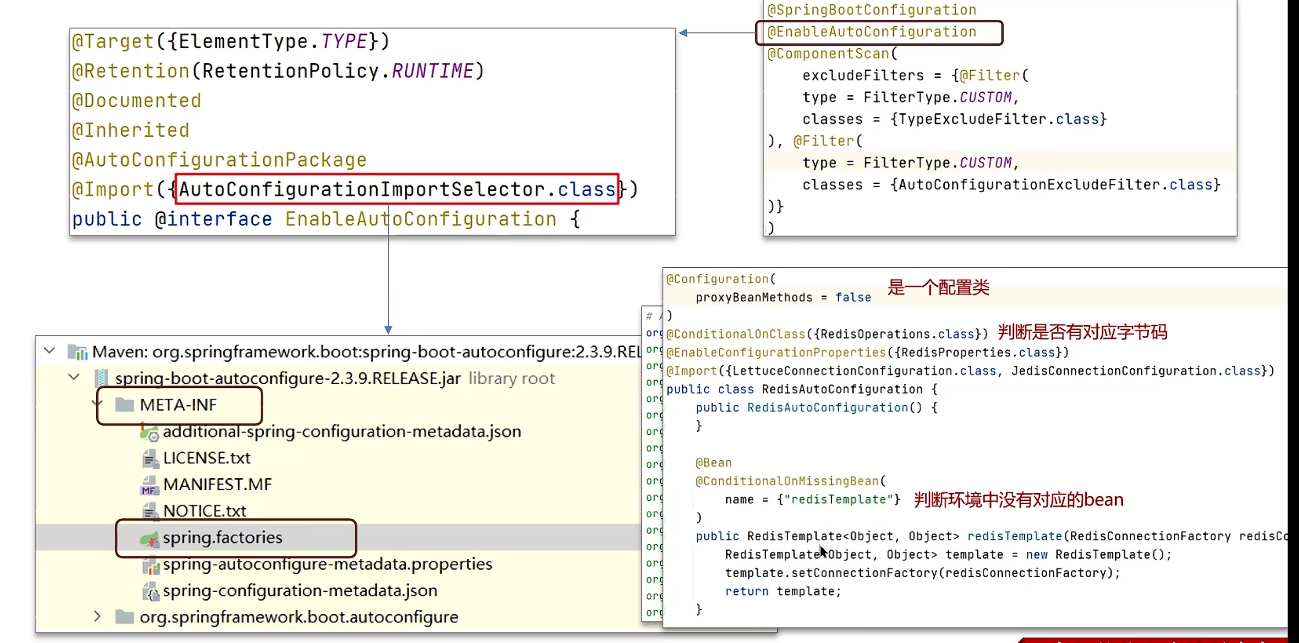Click the spring-autoconfigure-metadata.properties file icon
The width and height of the screenshot is (1299, 643).
coord(150,564)
